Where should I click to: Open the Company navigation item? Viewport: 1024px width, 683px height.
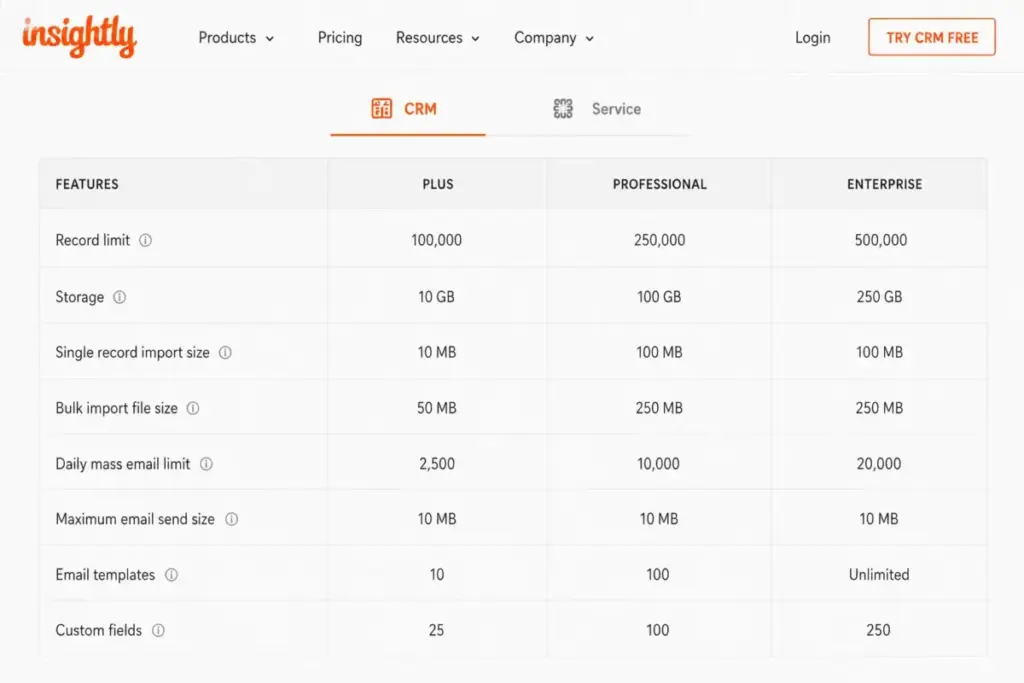pyautogui.click(x=545, y=38)
